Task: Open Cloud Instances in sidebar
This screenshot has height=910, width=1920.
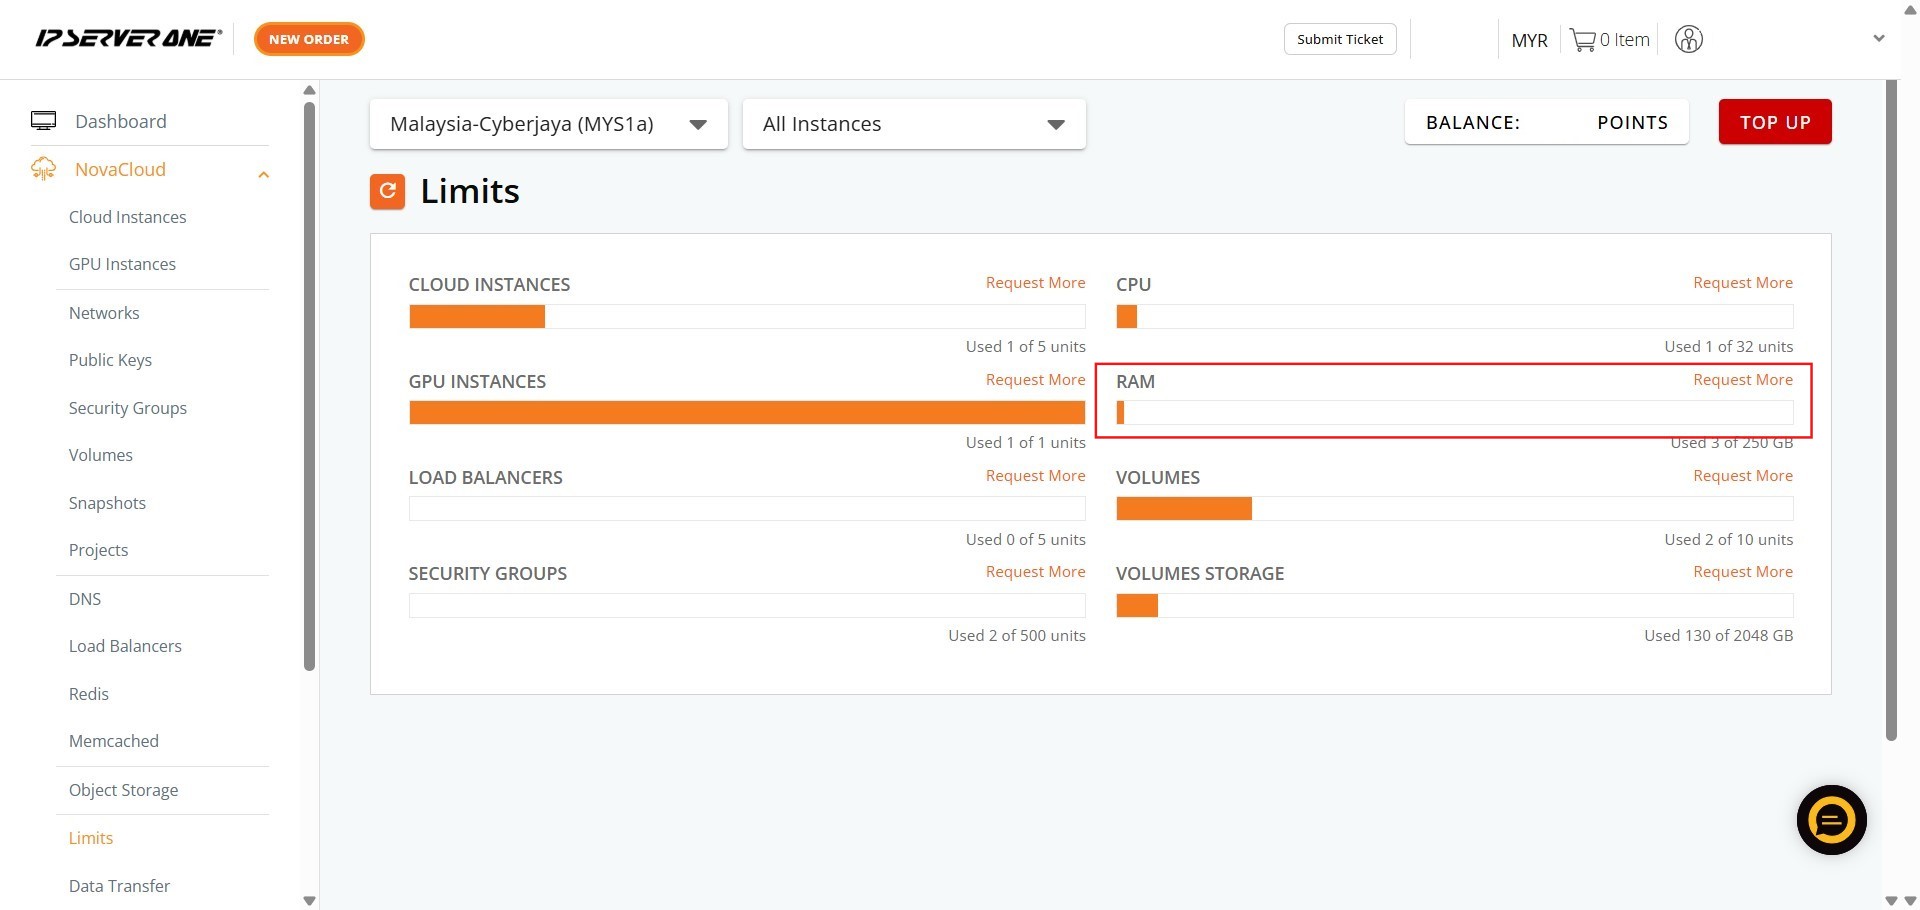Action: (127, 217)
